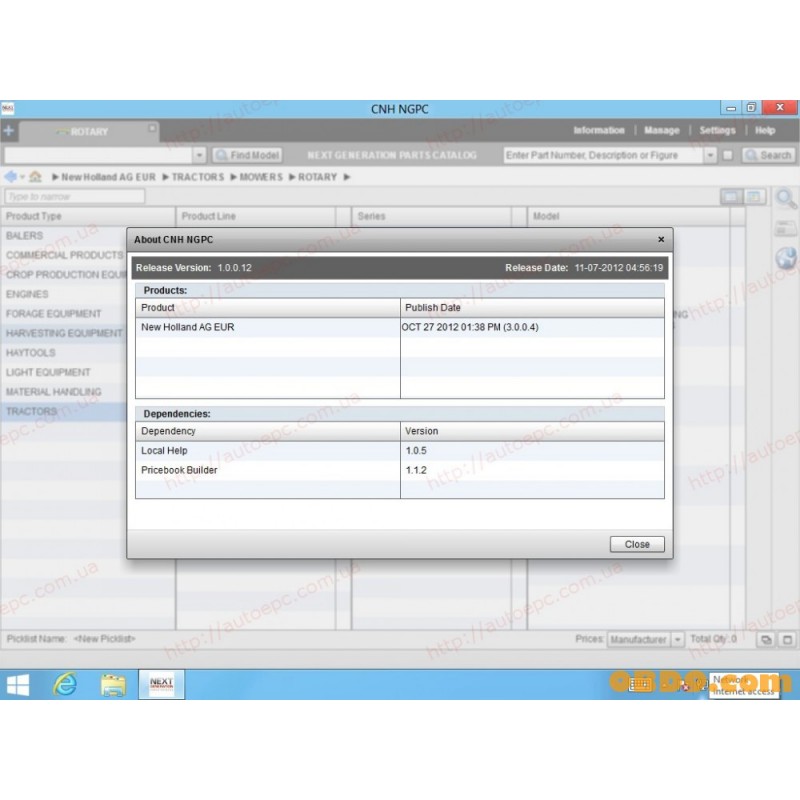
Task: Switch to the second grid view icon
Action: pos(754,197)
